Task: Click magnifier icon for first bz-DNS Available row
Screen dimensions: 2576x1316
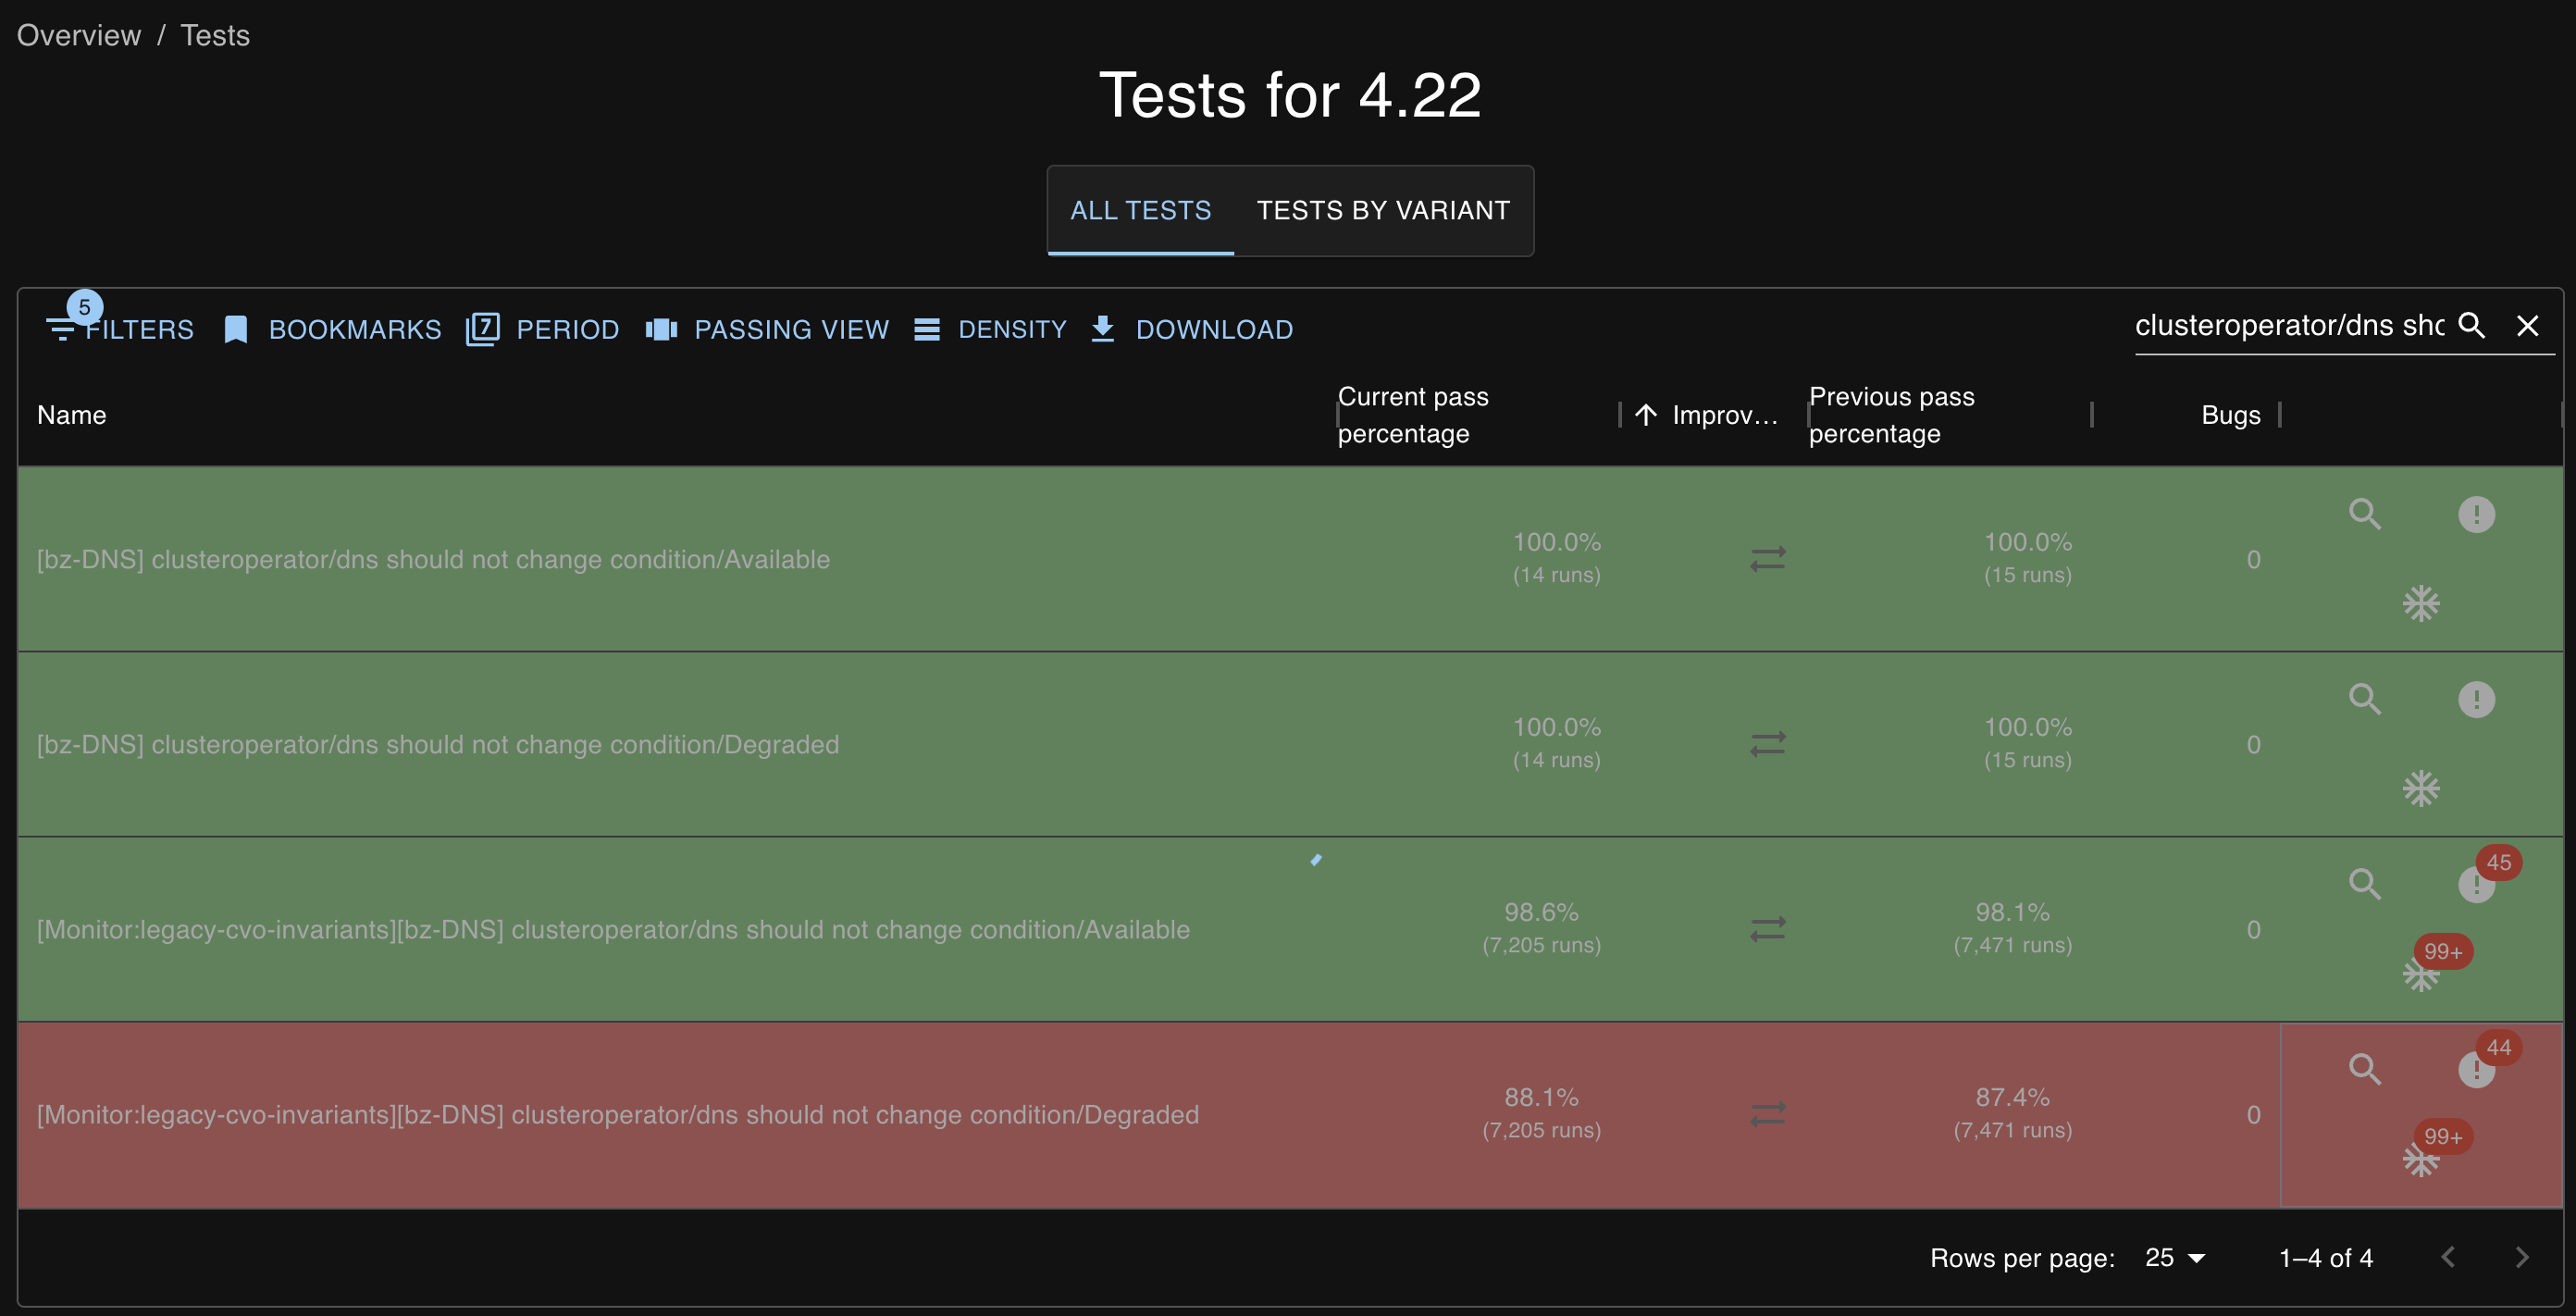Action: tap(2364, 514)
